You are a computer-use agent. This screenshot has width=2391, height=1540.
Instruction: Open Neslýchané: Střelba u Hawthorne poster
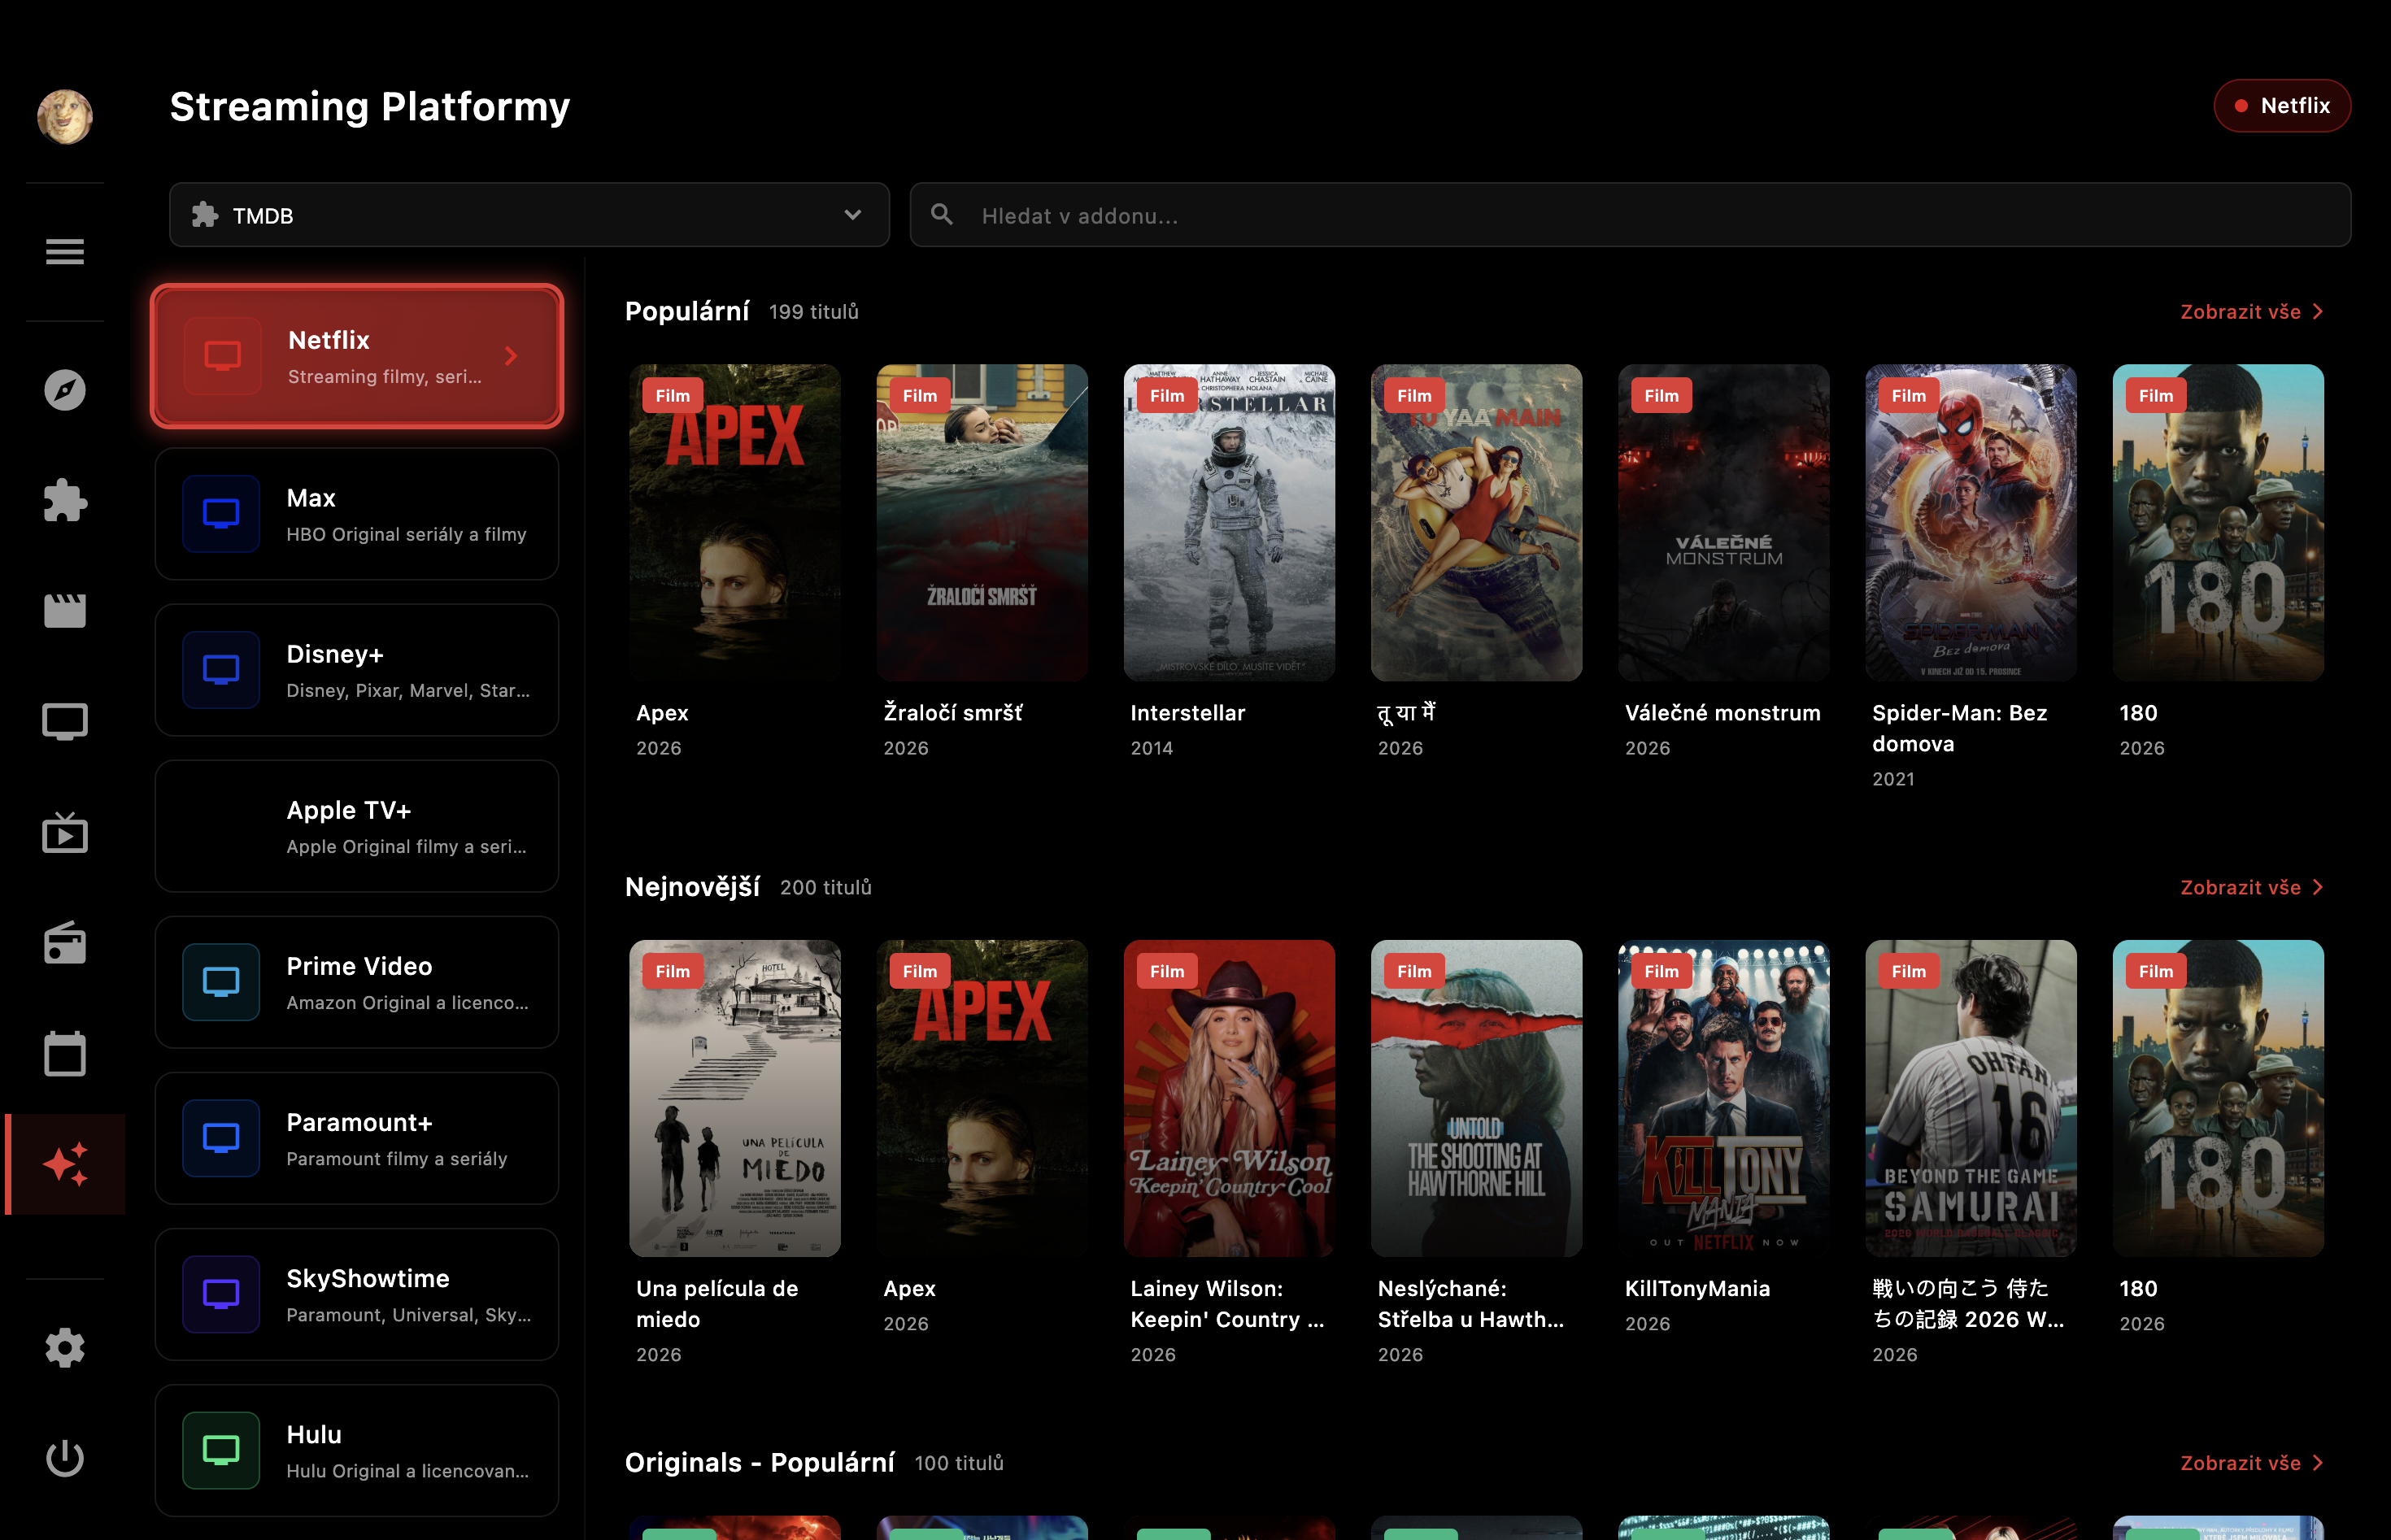pos(1476,1098)
